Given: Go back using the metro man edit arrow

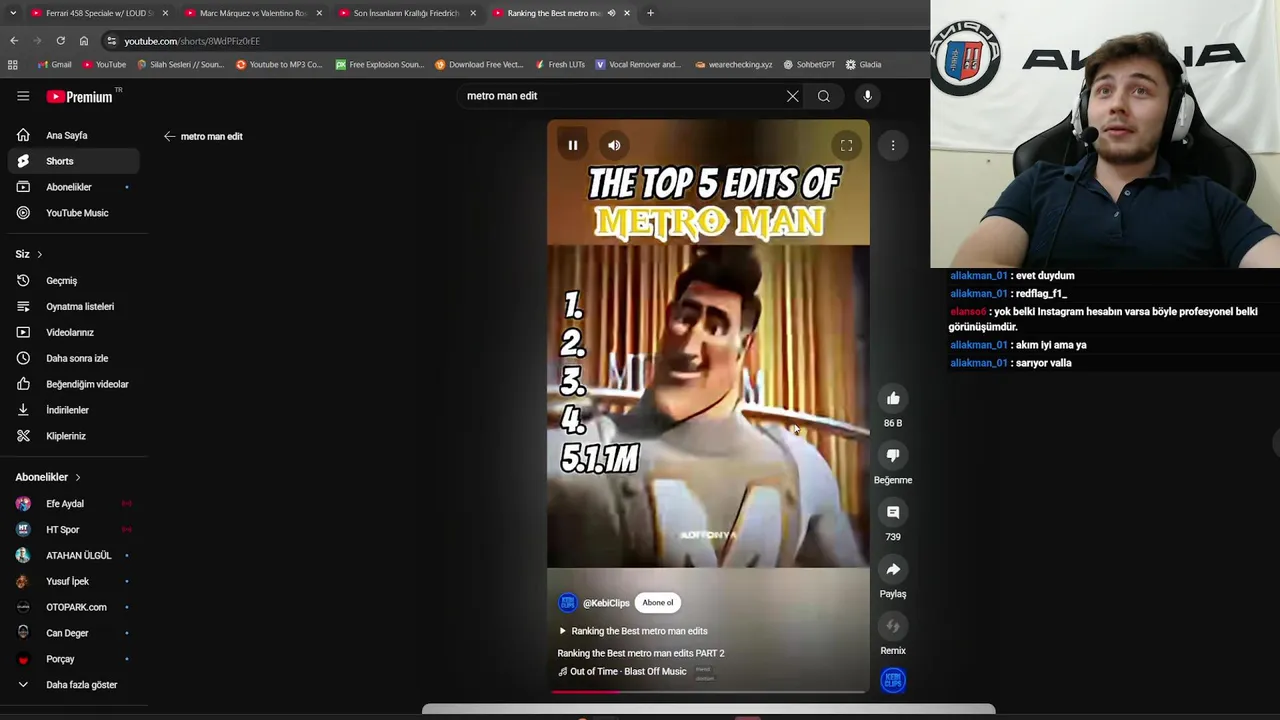Looking at the screenshot, I should pos(170,136).
